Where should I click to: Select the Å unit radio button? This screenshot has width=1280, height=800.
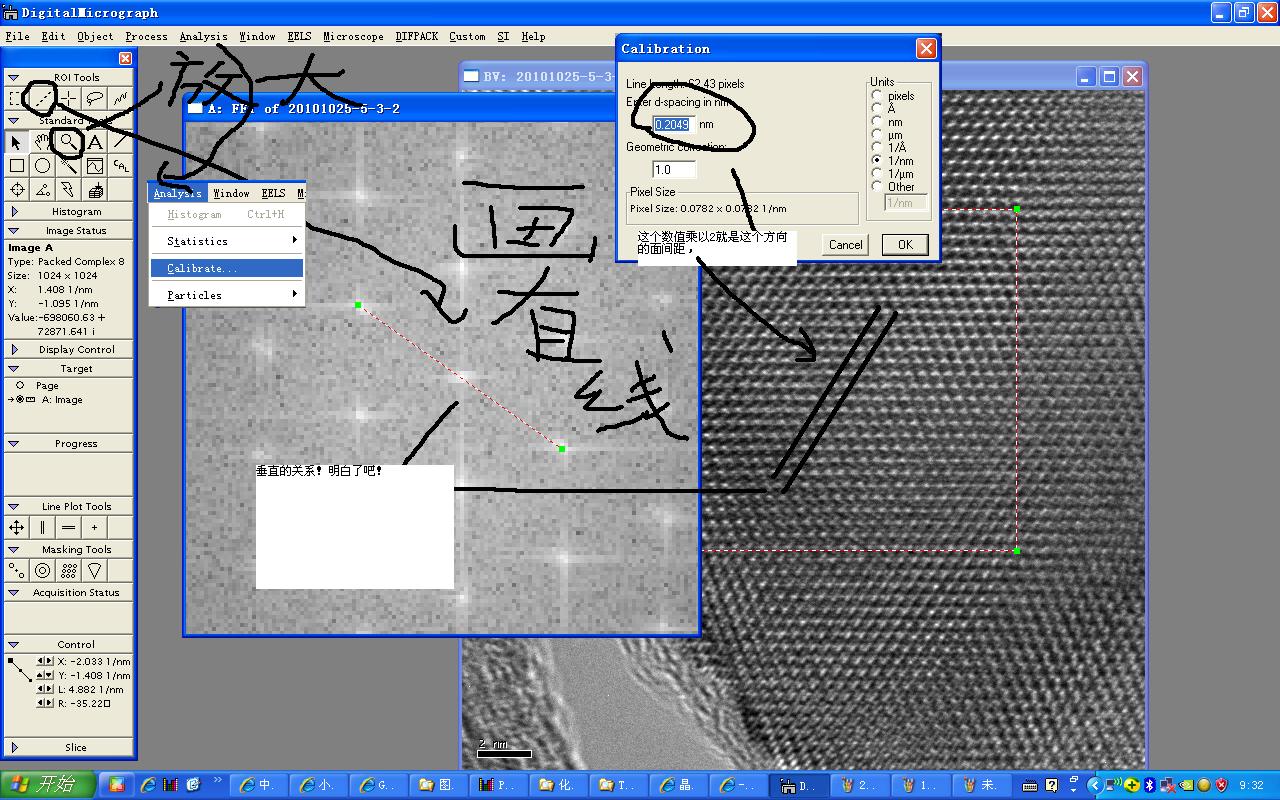coord(877,109)
